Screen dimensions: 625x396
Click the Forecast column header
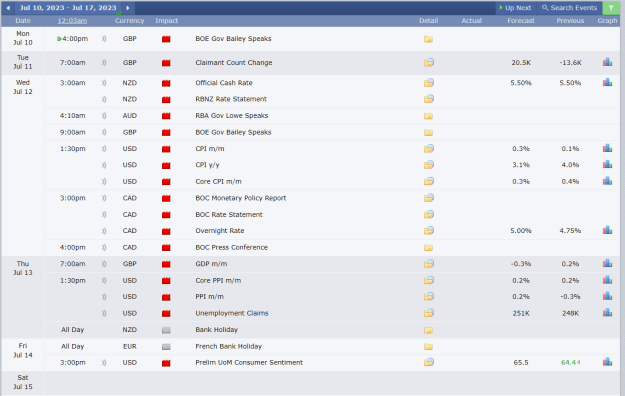pos(521,21)
